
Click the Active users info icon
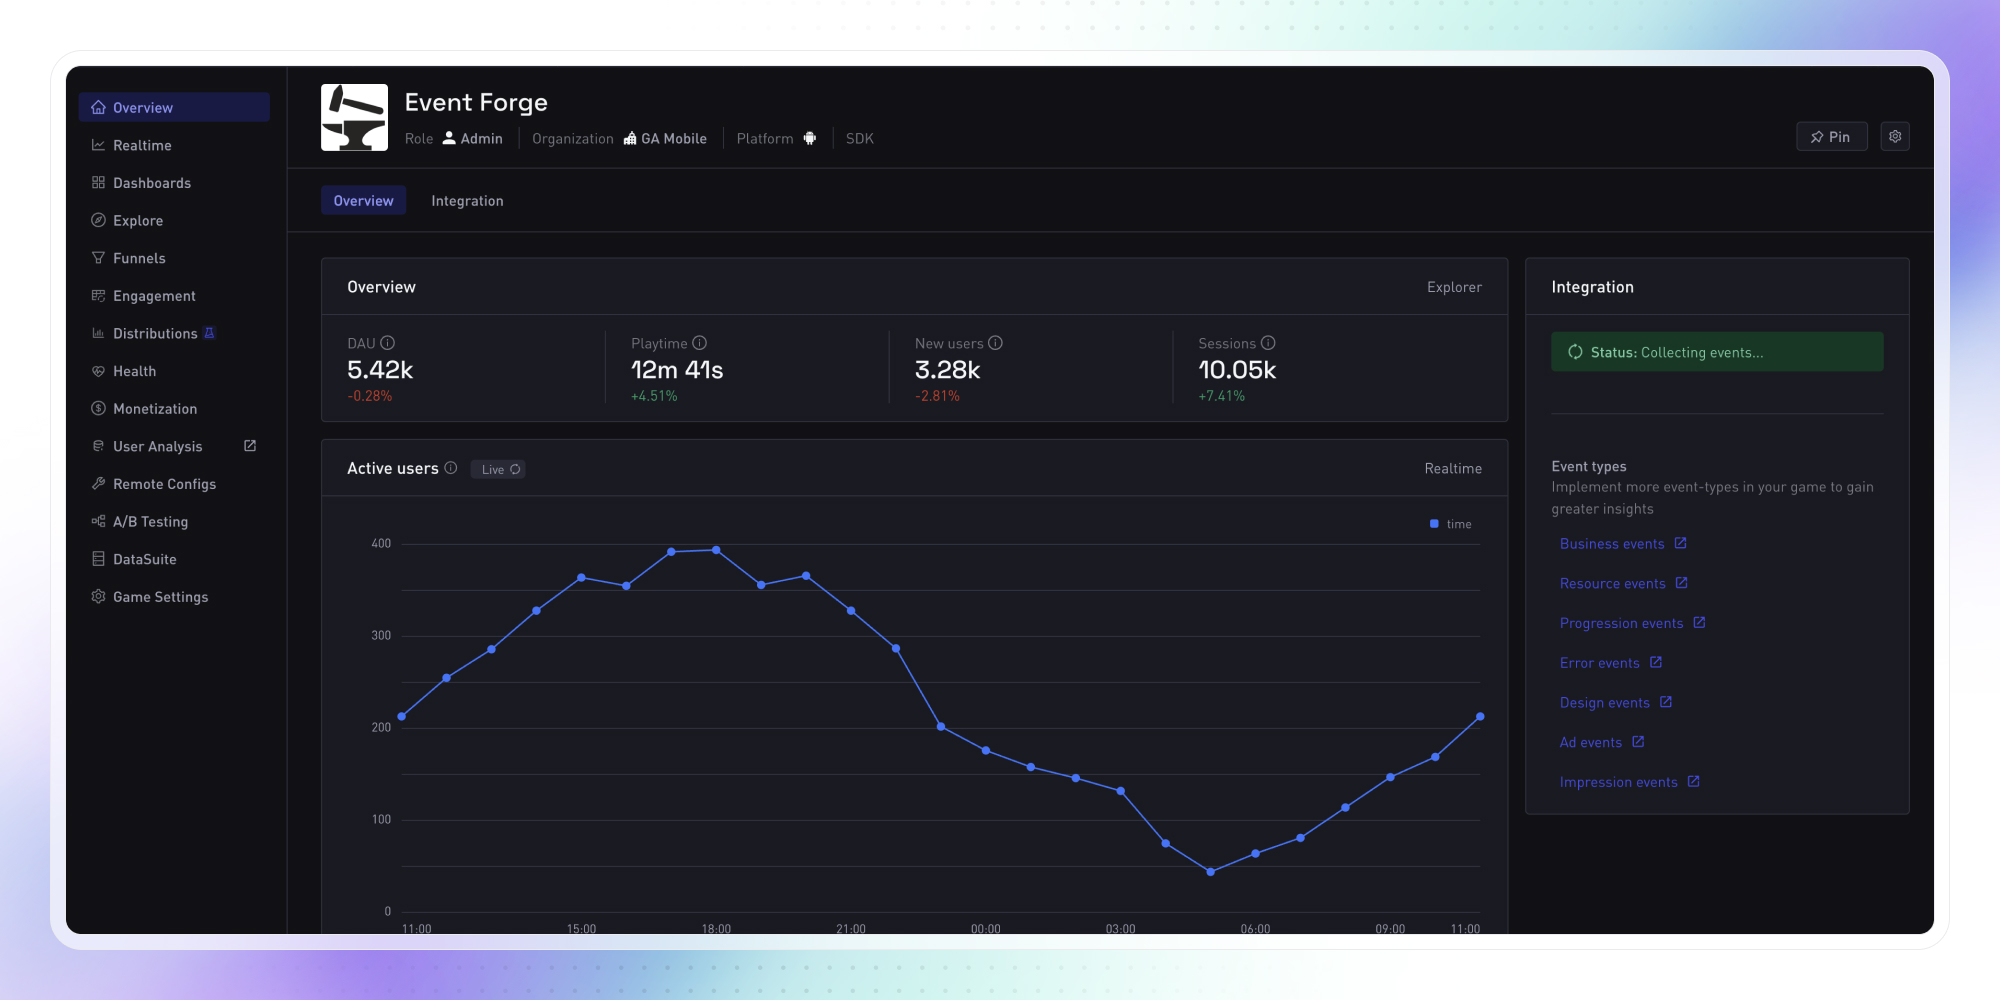[x=451, y=468]
